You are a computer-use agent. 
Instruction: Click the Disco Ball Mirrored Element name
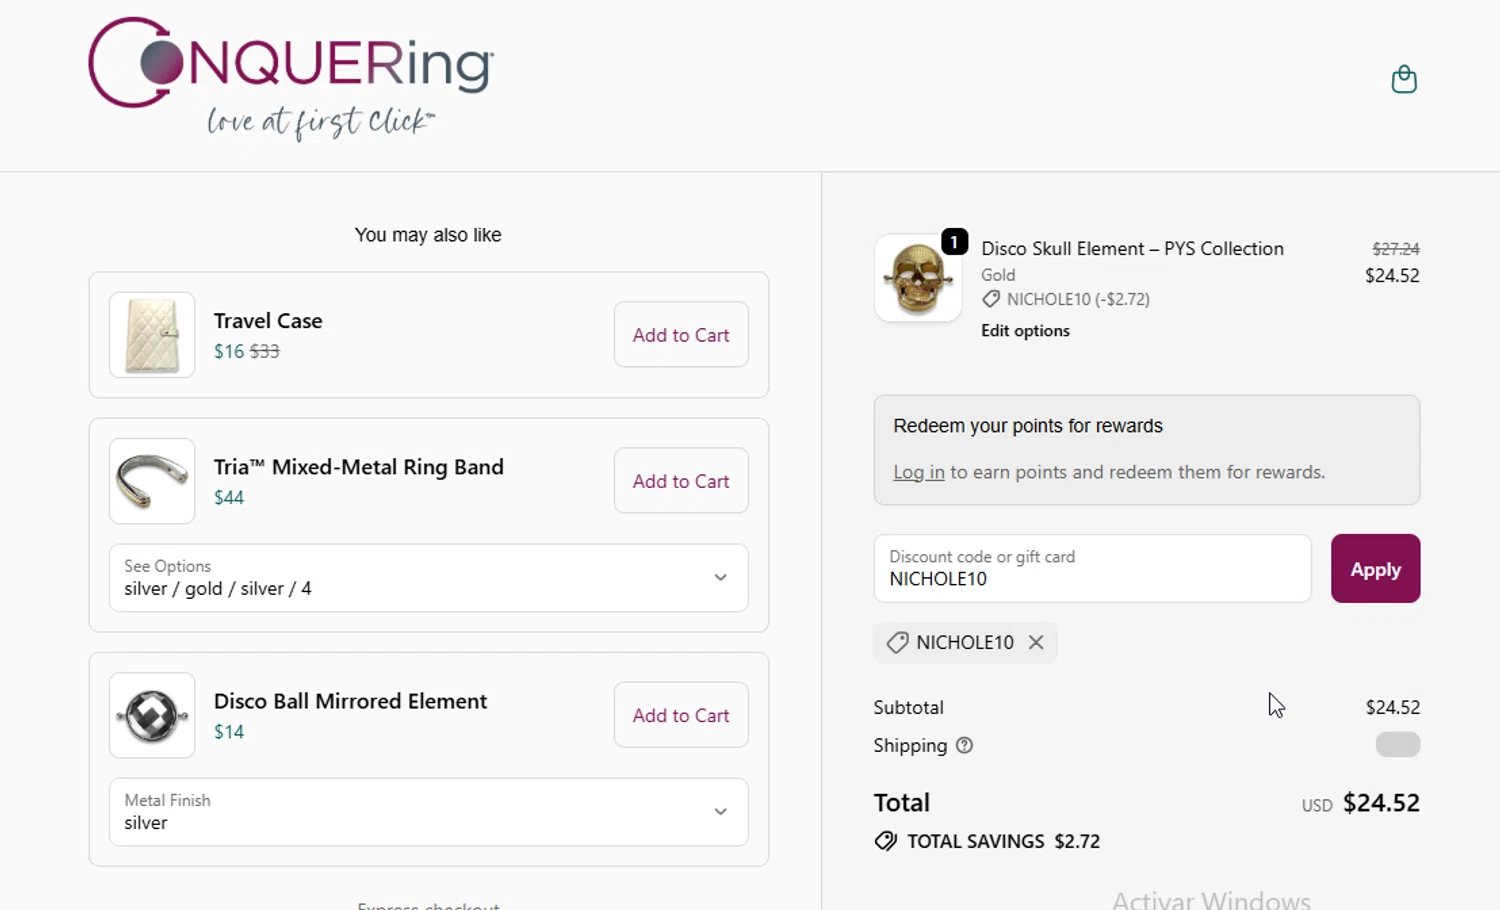[x=350, y=701]
